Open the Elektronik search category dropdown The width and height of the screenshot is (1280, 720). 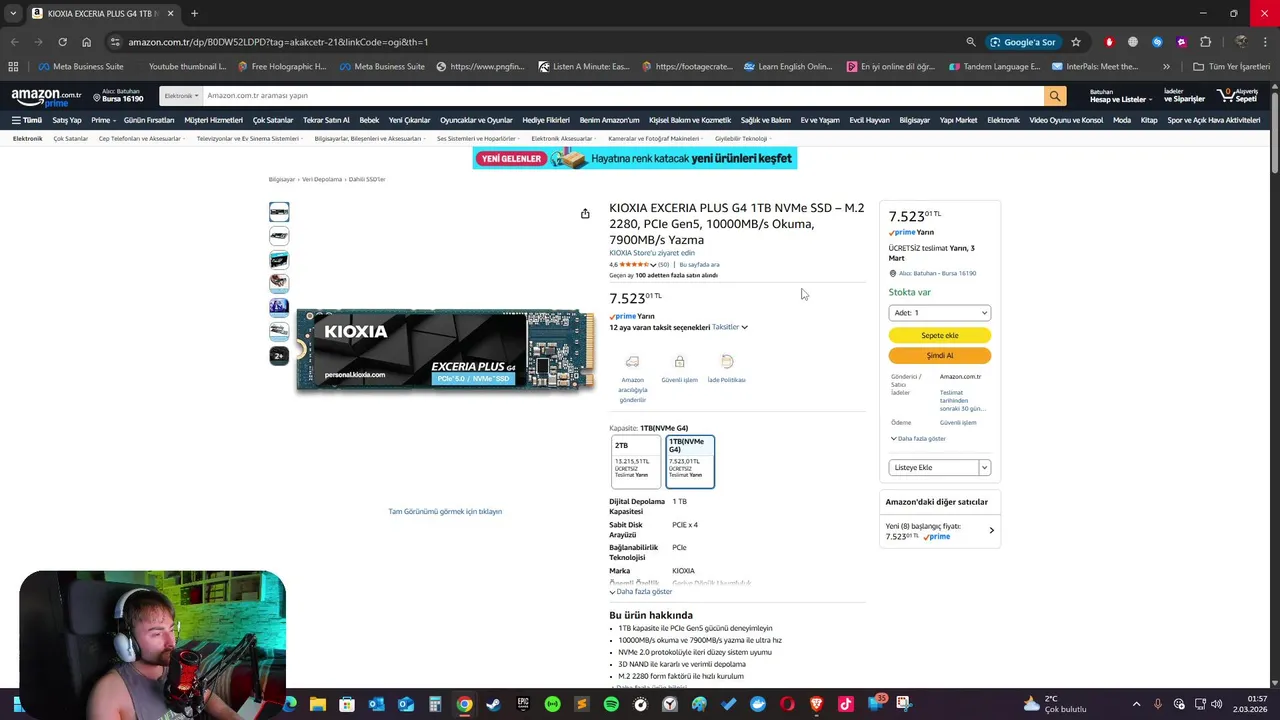[x=181, y=96]
